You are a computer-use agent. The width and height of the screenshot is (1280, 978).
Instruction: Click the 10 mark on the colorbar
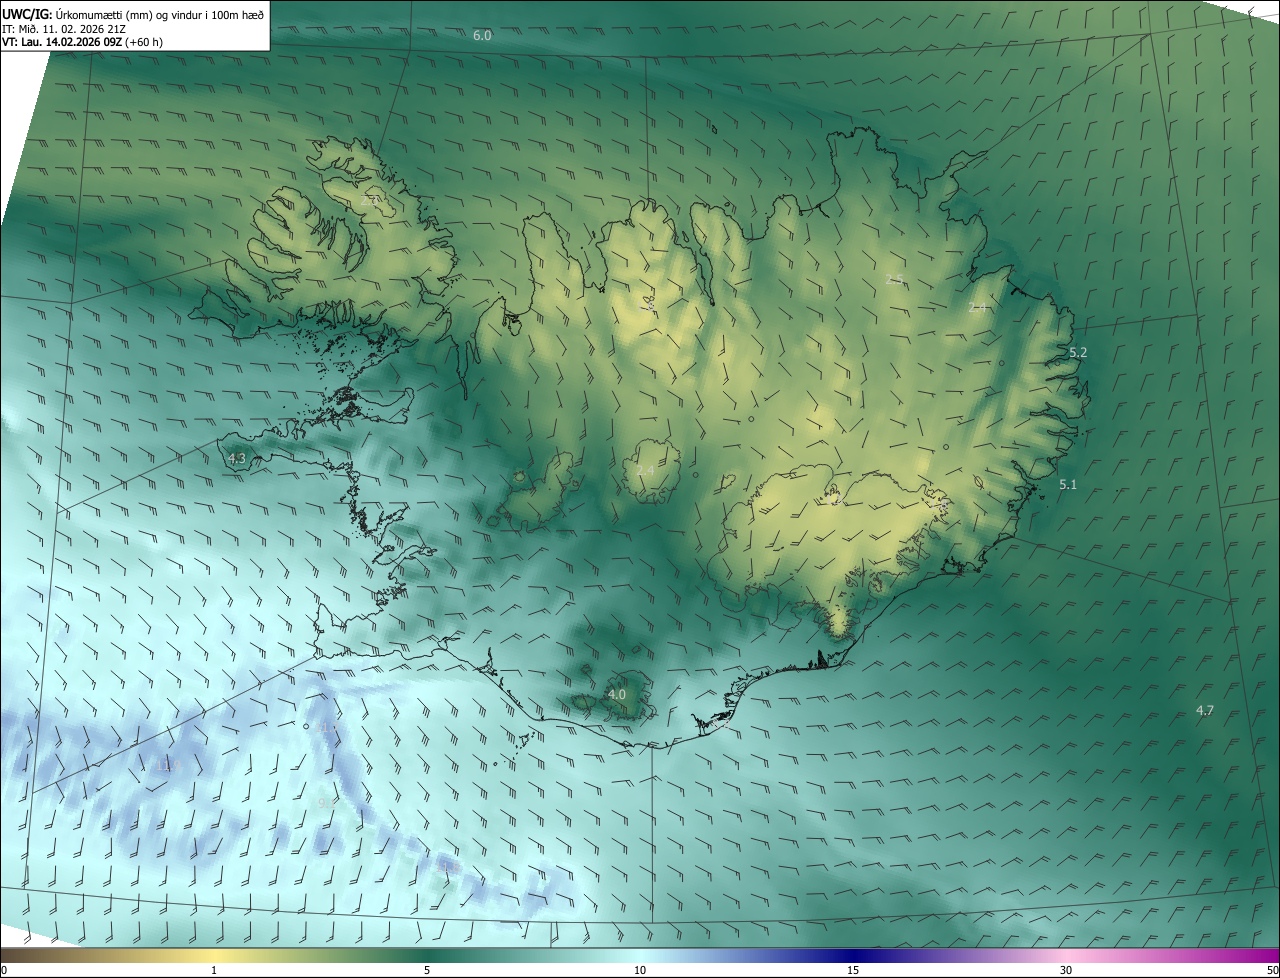pos(640,970)
